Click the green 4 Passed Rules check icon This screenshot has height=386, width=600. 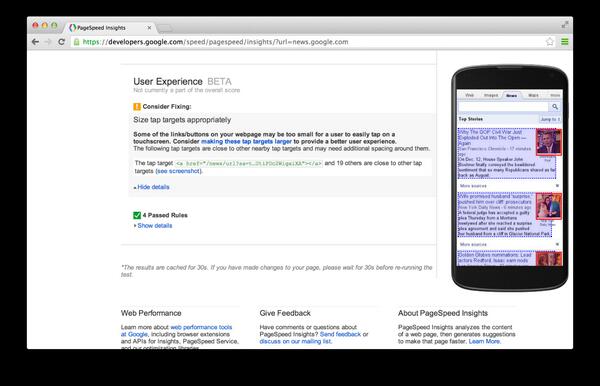pyautogui.click(x=137, y=215)
